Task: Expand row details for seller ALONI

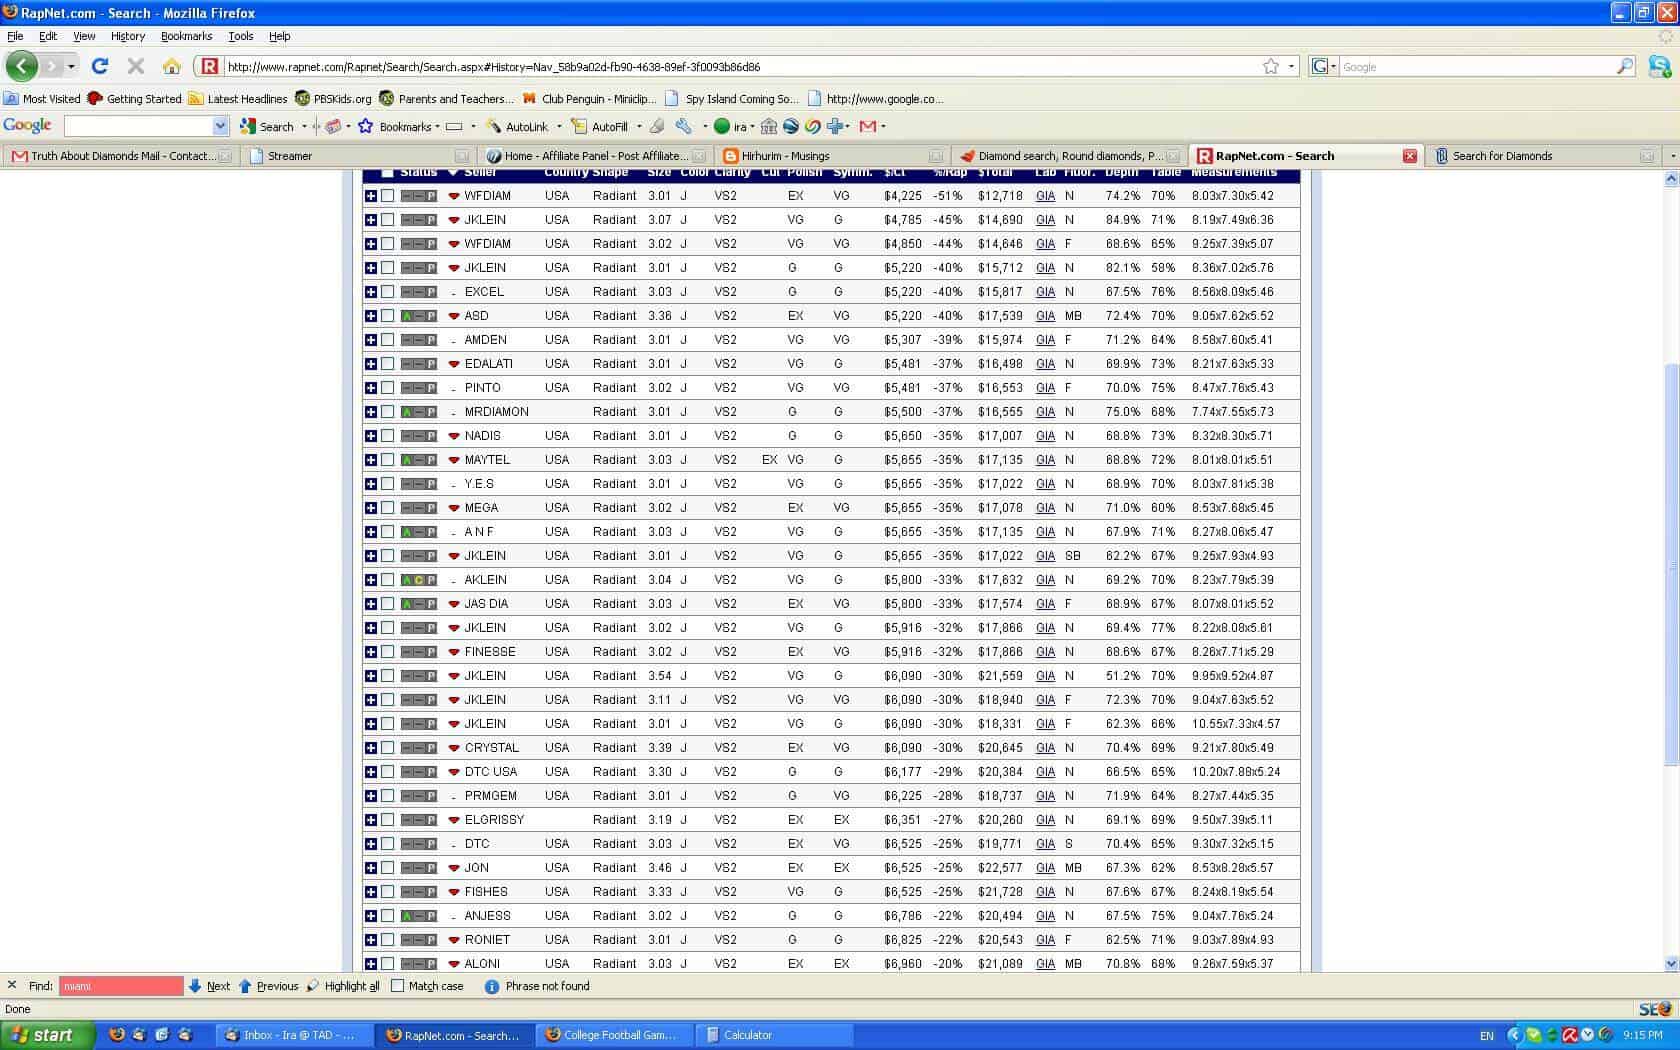Action: point(371,964)
